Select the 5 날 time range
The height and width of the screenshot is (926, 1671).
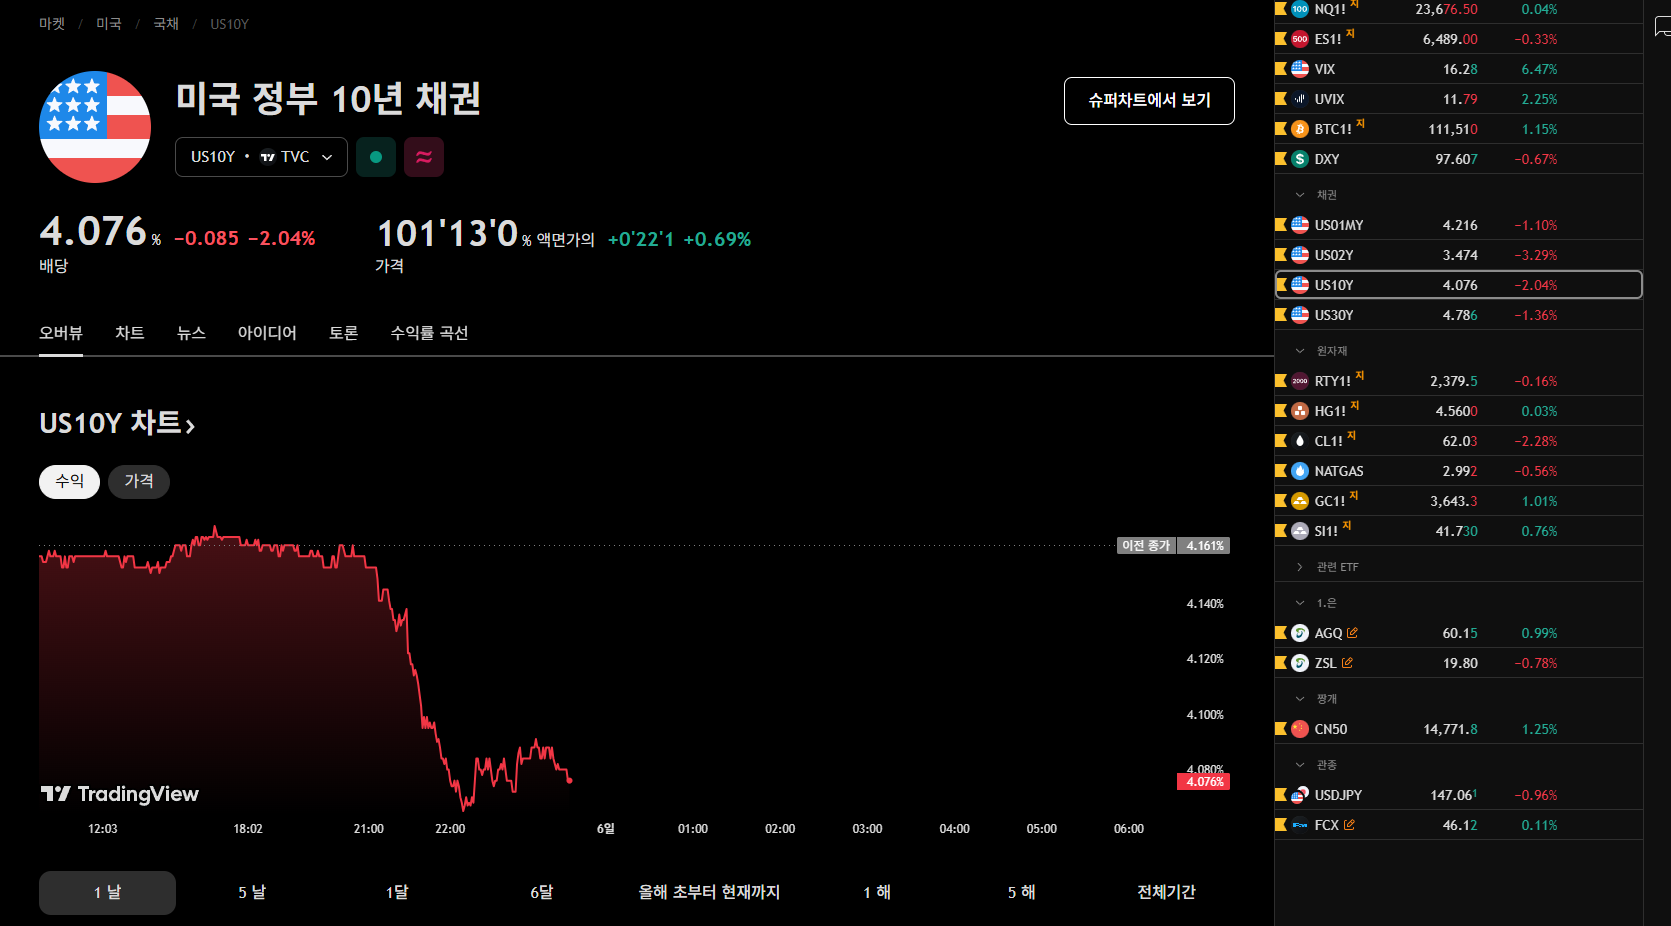coord(252,892)
